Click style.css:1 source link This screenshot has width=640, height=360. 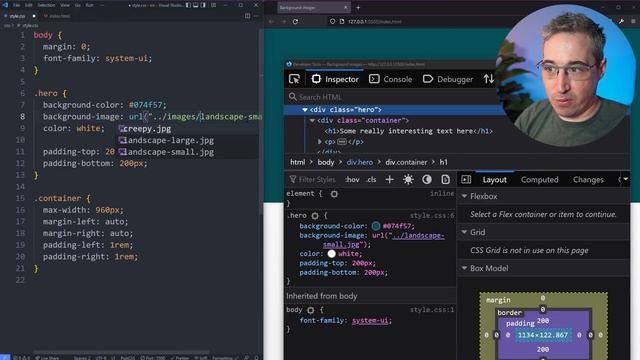[432, 310]
